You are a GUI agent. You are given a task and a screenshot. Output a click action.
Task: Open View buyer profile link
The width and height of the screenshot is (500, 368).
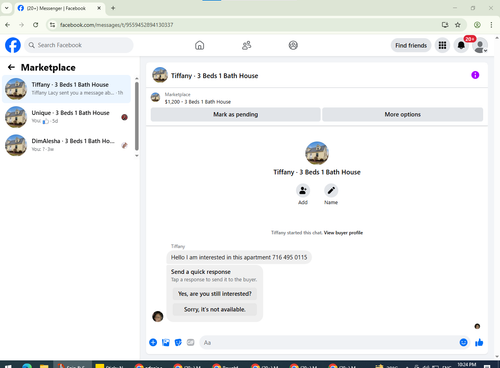click(x=343, y=233)
